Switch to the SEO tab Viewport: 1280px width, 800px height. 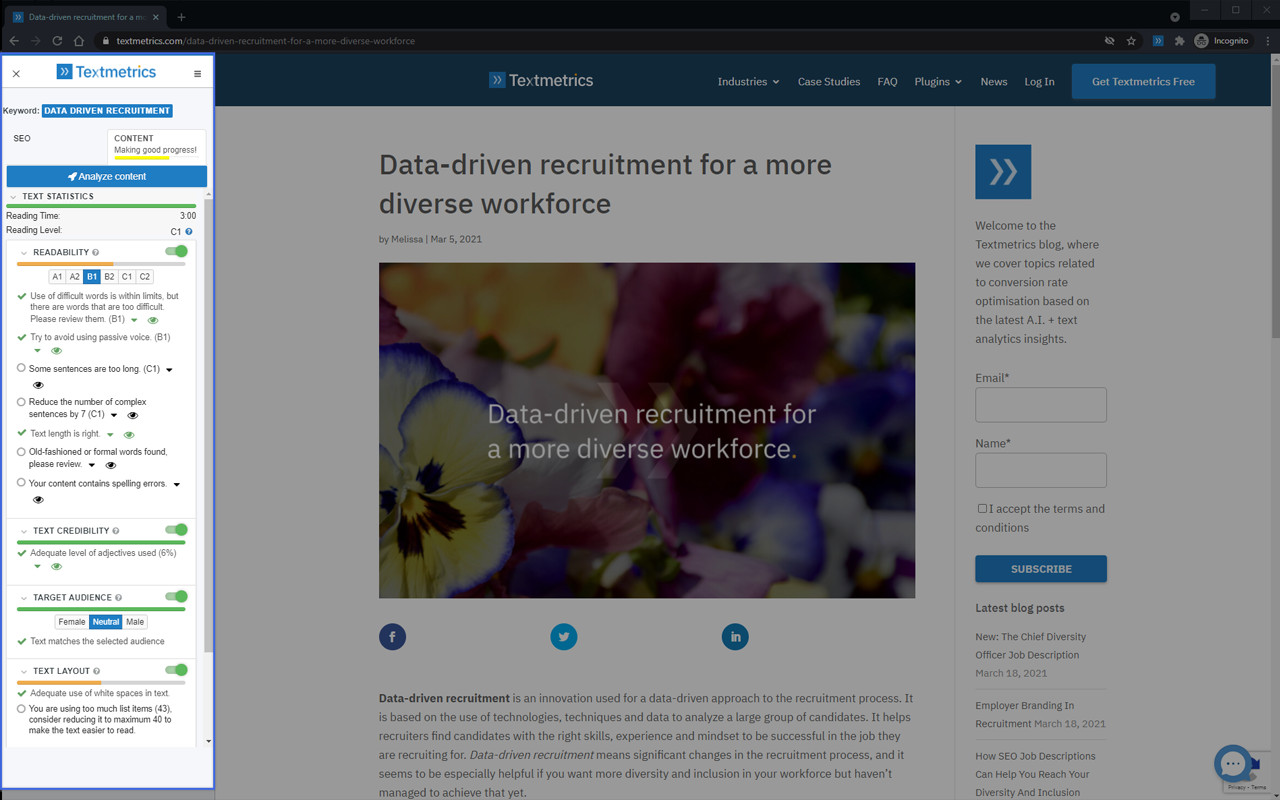[x=22, y=138]
